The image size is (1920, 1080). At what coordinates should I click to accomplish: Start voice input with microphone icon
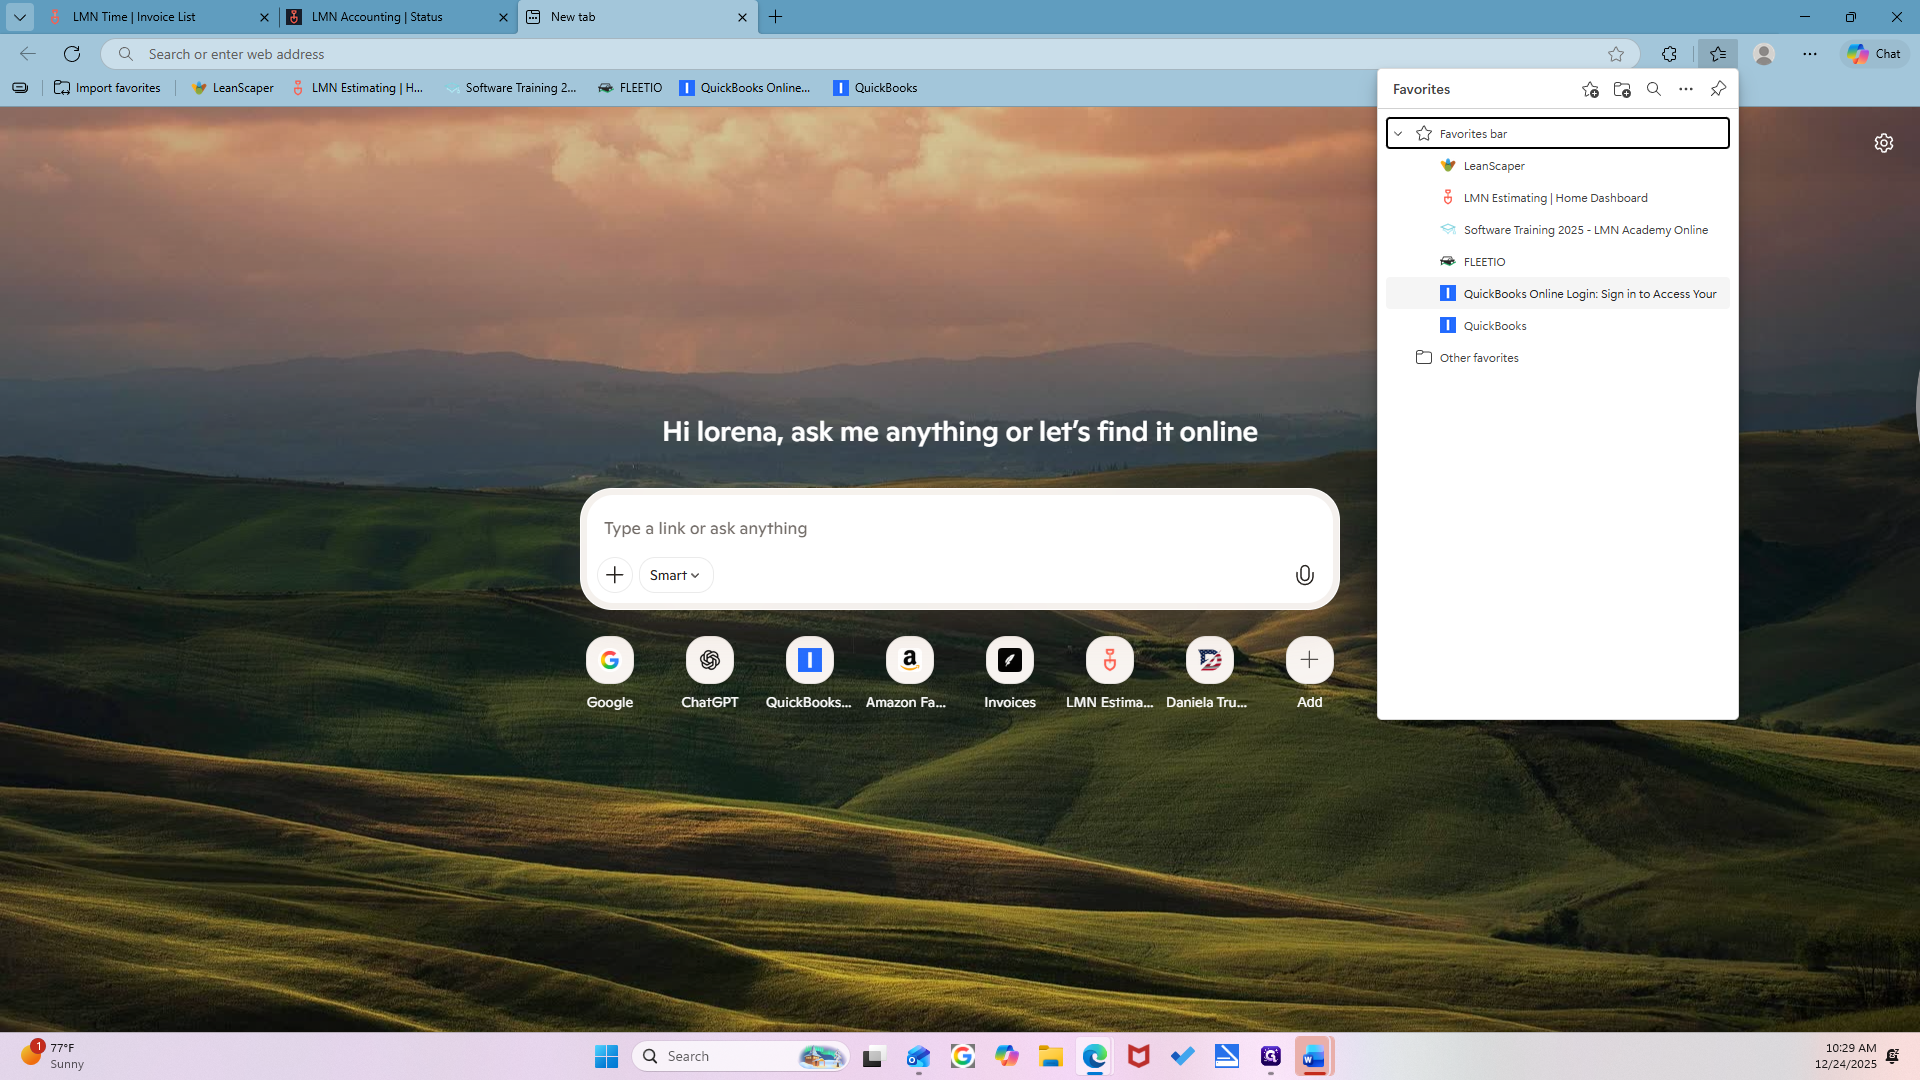1304,575
